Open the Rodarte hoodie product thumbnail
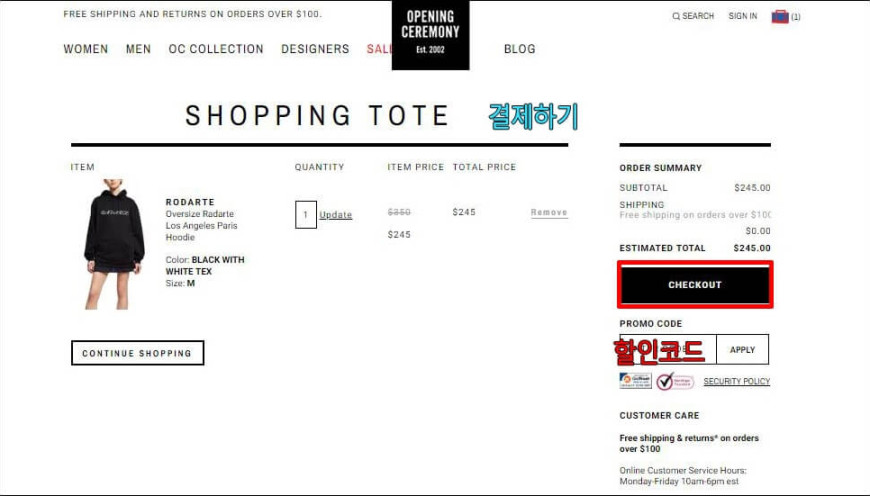870x496 pixels. point(114,244)
